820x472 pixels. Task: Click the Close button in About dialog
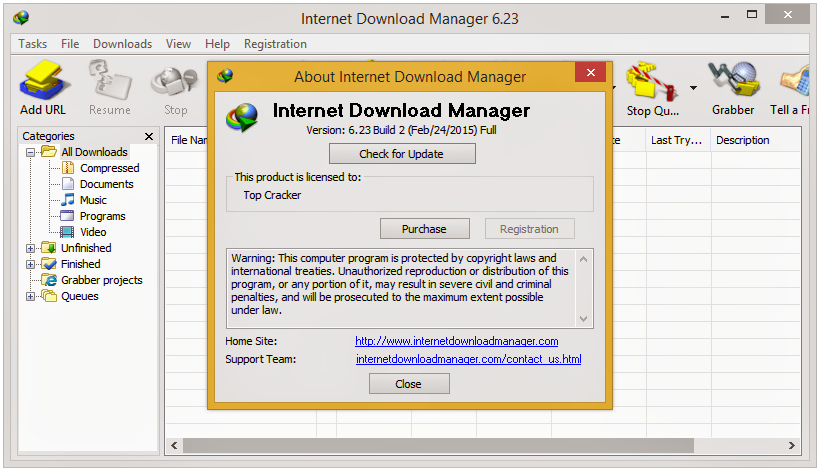click(x=409, y=384)
